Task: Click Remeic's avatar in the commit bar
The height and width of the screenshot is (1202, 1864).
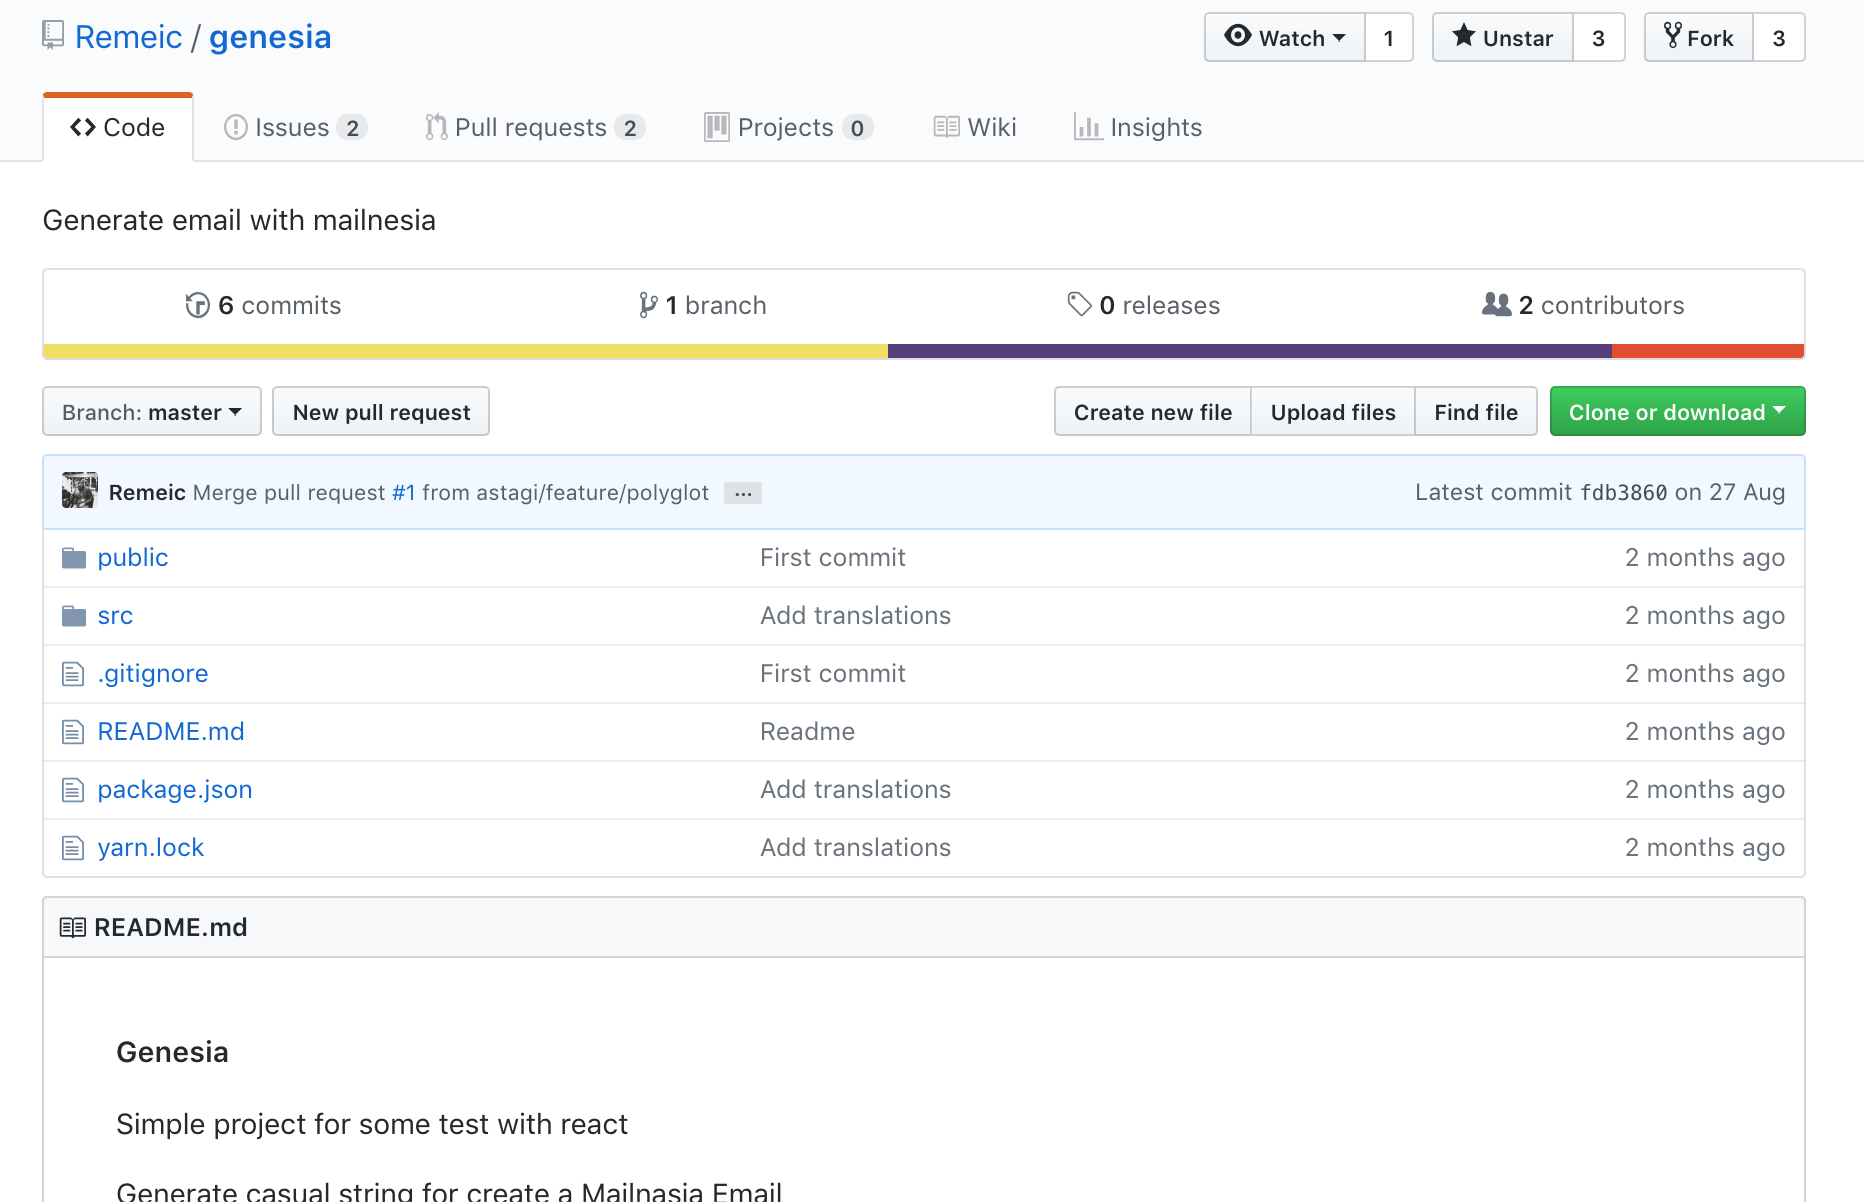Action: [80, 491]
